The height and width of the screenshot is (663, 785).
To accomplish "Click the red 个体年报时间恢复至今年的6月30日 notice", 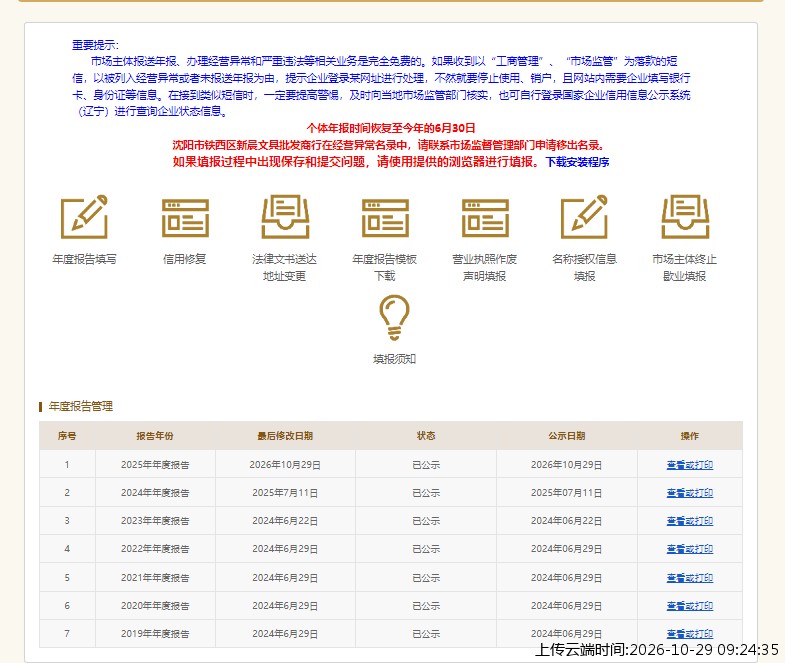I will point(391,128).
